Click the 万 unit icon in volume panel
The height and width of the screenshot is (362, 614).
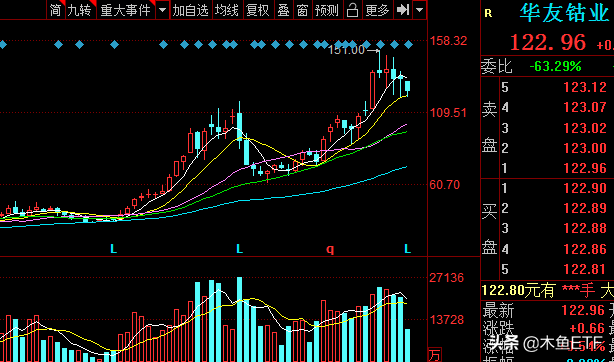coord(434,355)
